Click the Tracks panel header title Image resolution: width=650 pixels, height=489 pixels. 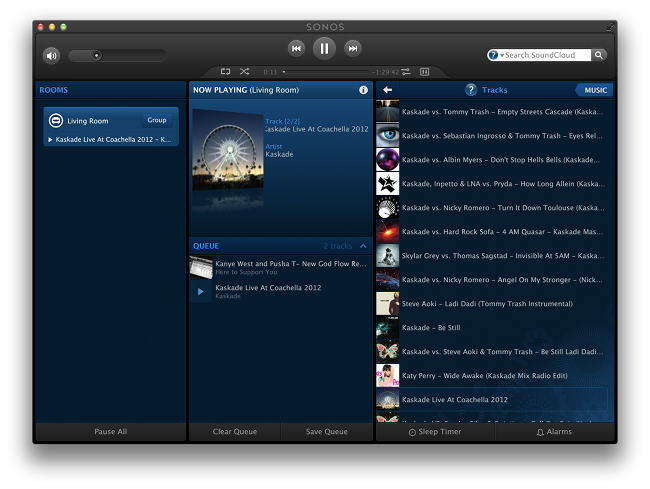pos(494,90)
